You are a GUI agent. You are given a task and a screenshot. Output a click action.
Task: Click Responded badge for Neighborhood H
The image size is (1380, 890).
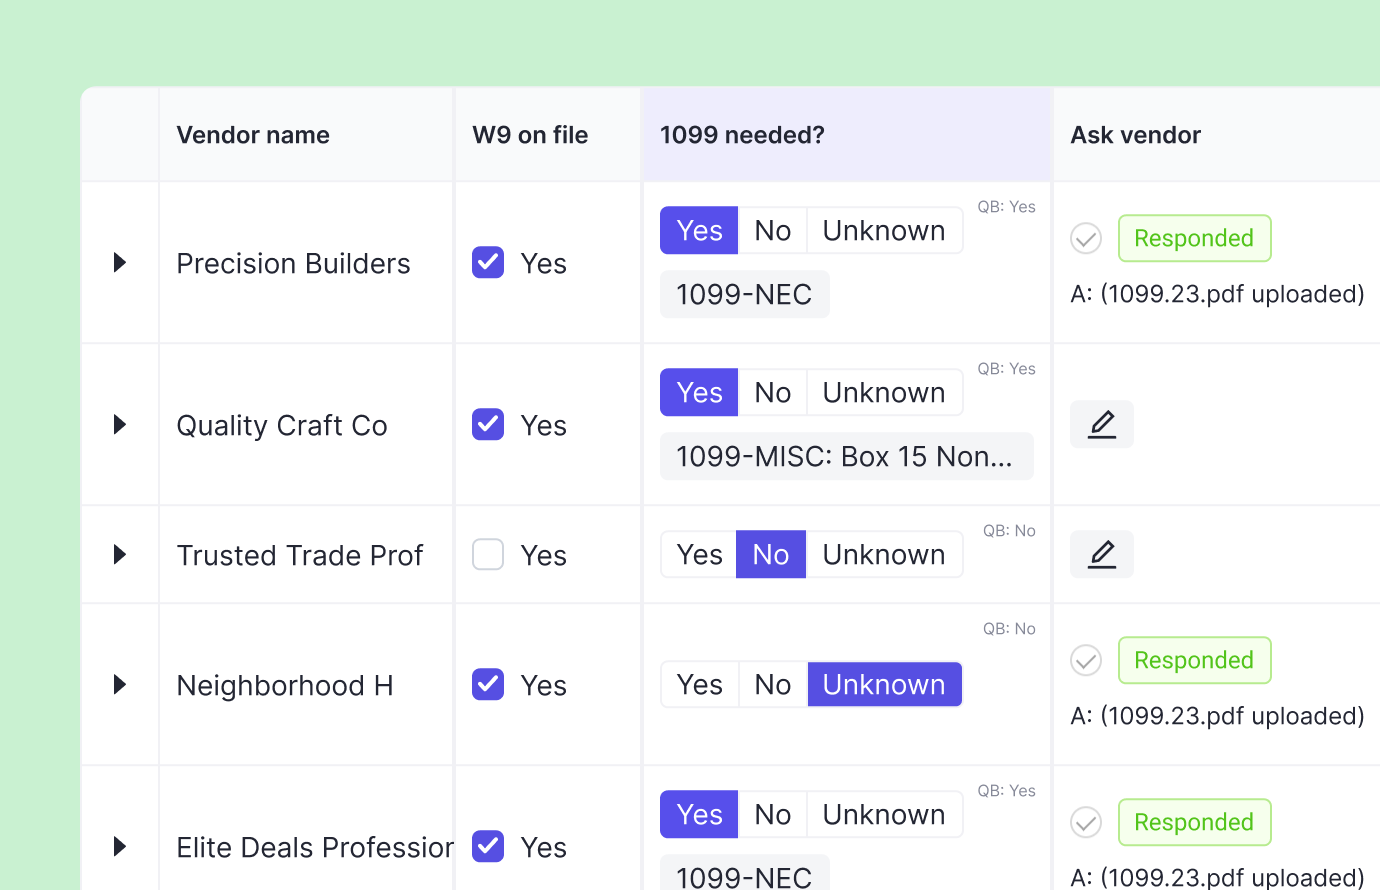pyautogui.click(x=1194, y=660)
